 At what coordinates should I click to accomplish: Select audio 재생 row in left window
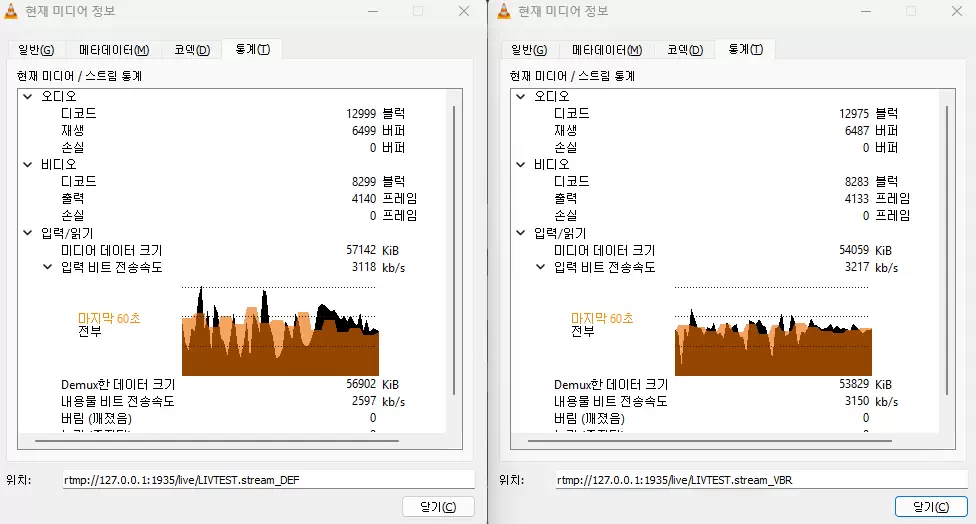pos(233,131)
